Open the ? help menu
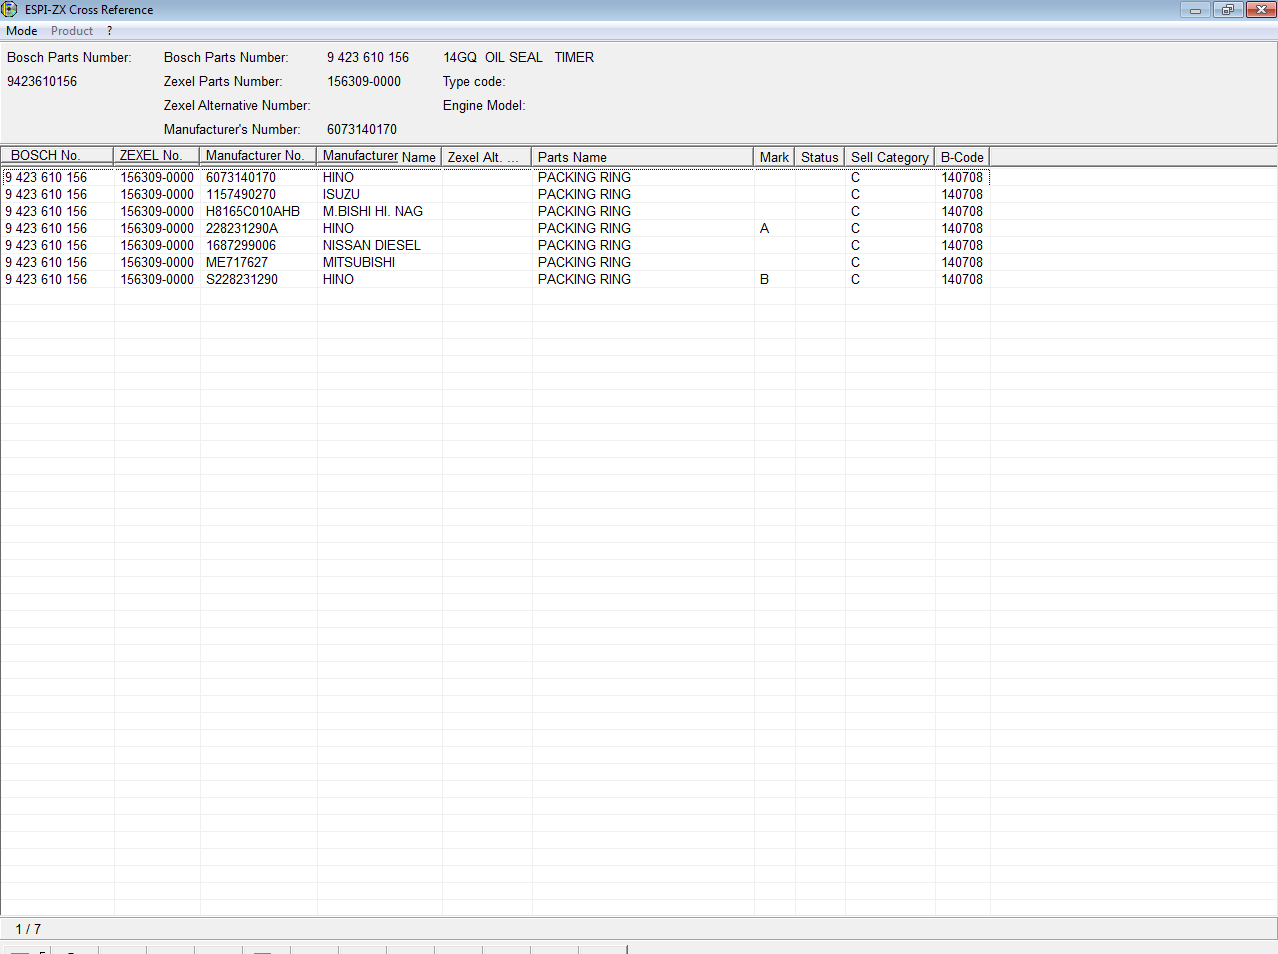 (x=110, y=31)
